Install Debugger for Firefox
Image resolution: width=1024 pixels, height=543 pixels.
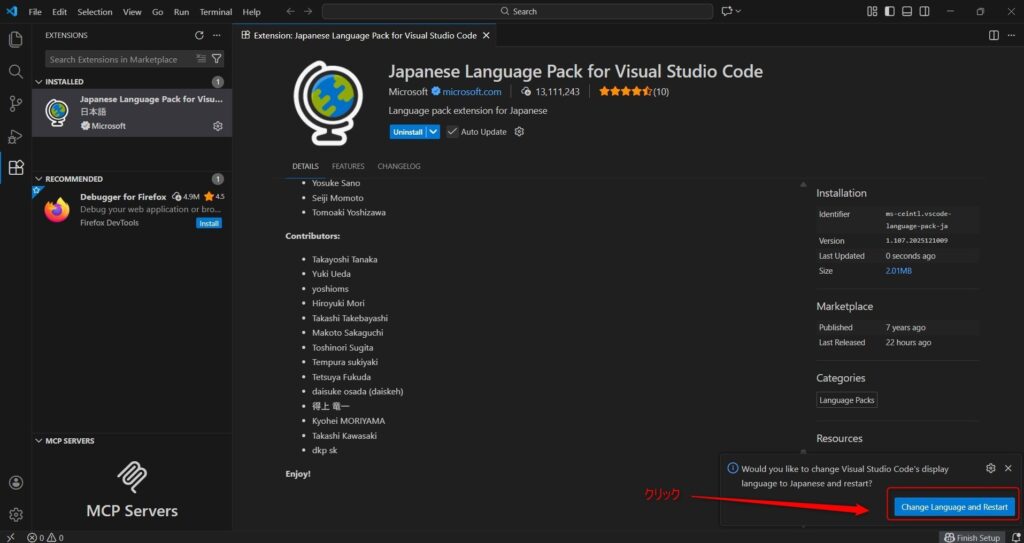point(209,223)
